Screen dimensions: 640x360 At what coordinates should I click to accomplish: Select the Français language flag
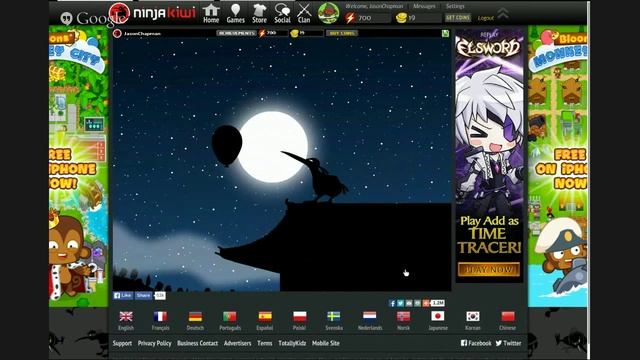pyautogui.click(x=160, y=316)
